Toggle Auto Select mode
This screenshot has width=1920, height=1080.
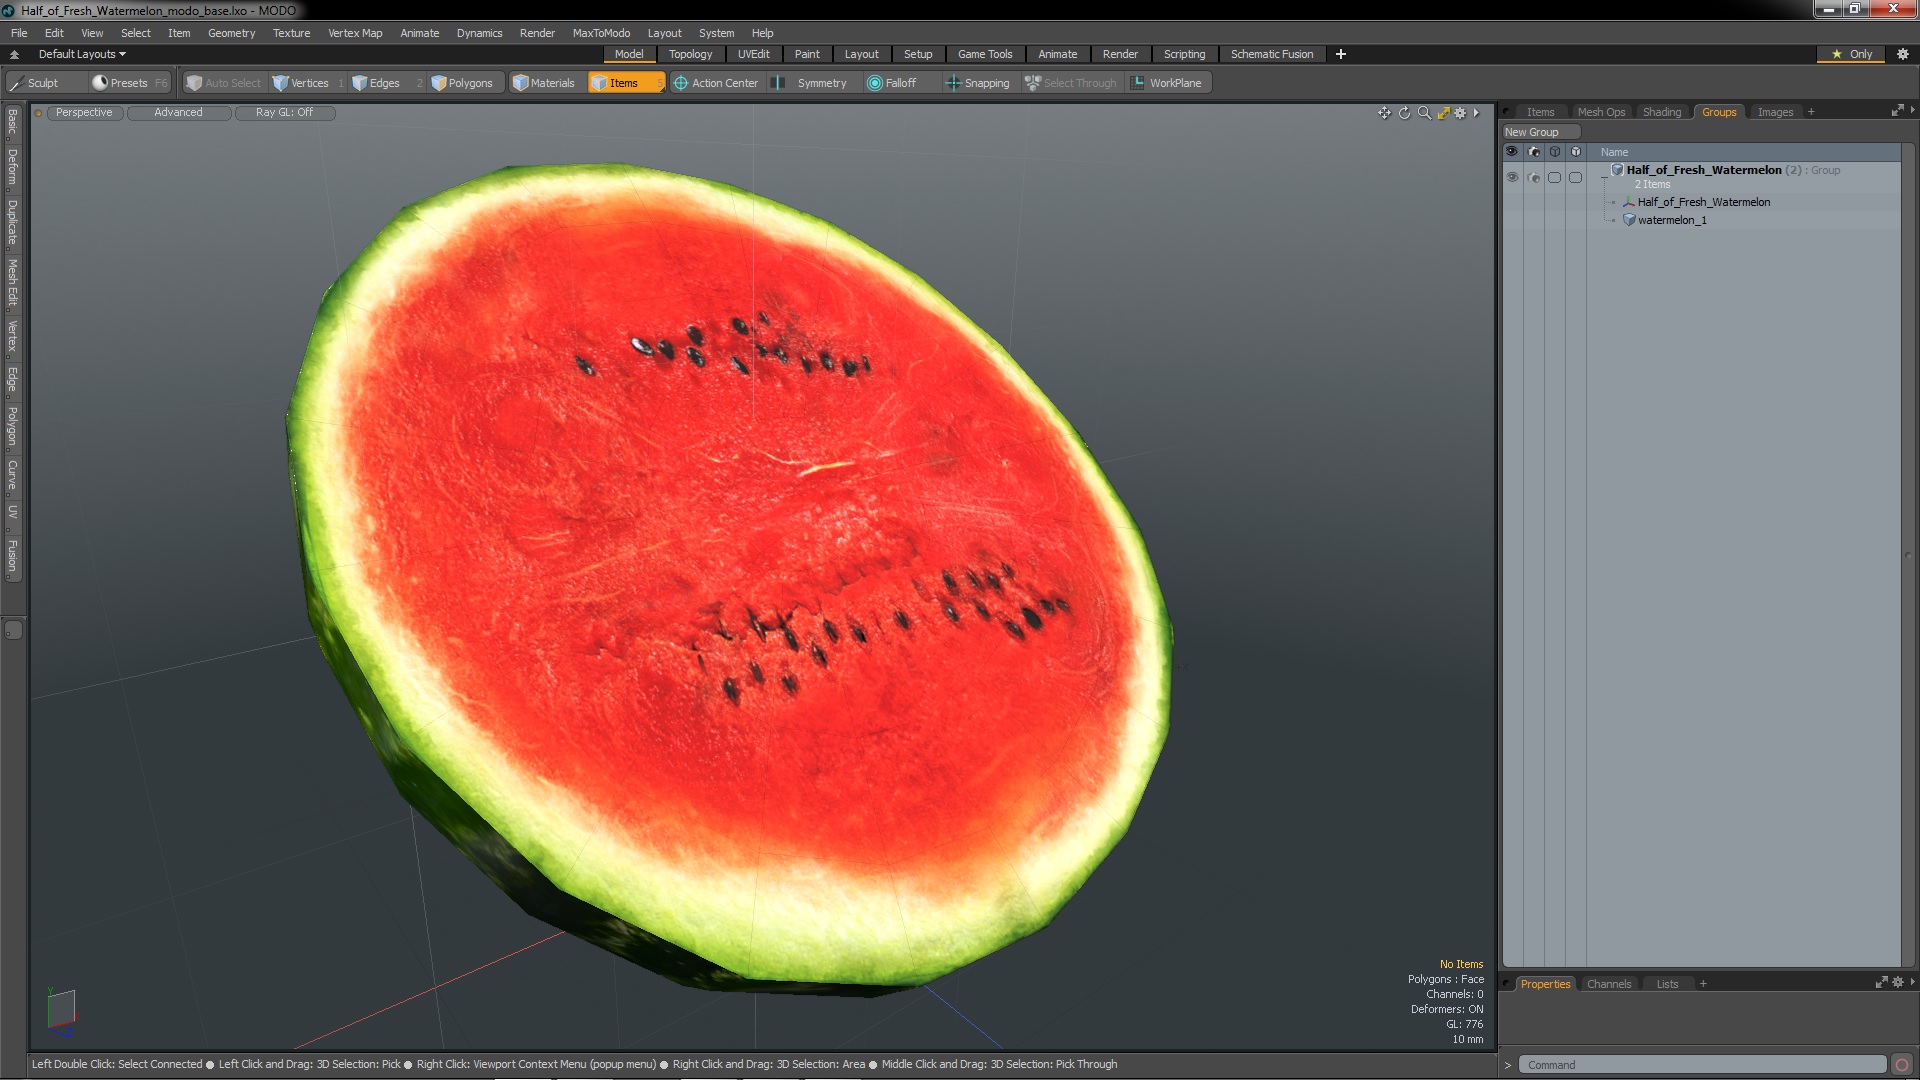click(x=224, y=83)
